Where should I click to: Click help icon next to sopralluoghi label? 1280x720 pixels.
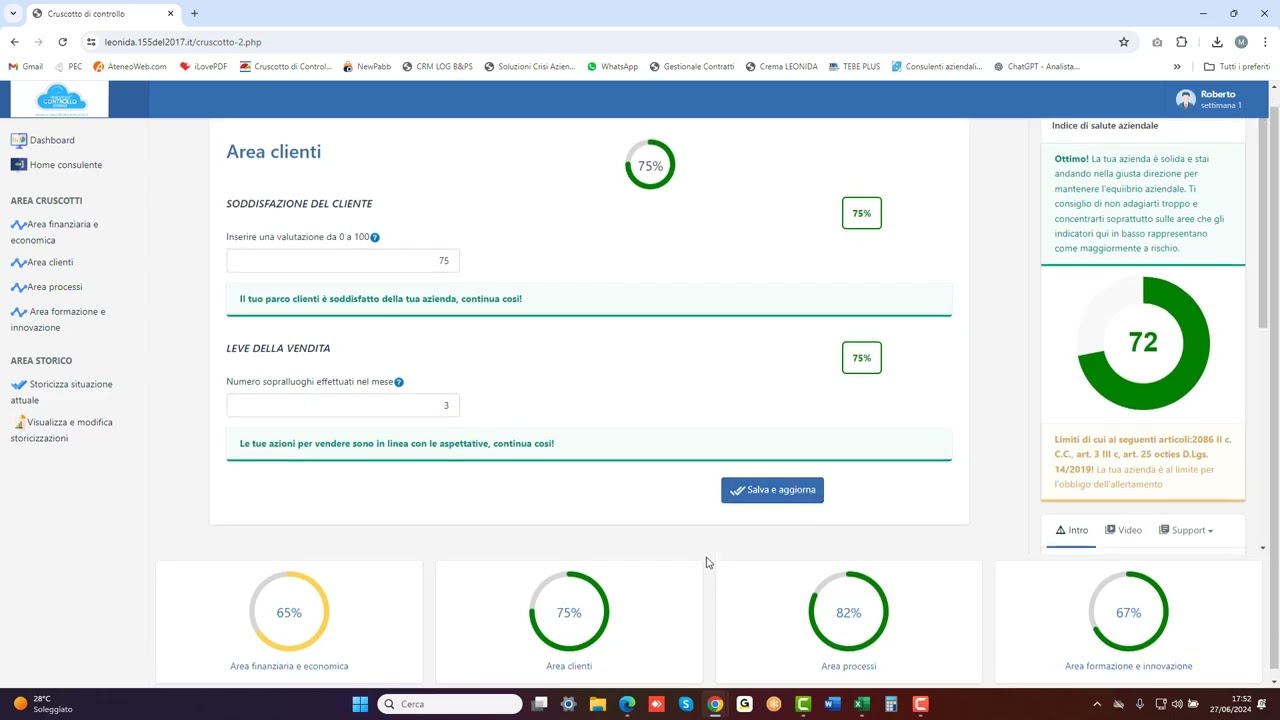tap(399, 382)
